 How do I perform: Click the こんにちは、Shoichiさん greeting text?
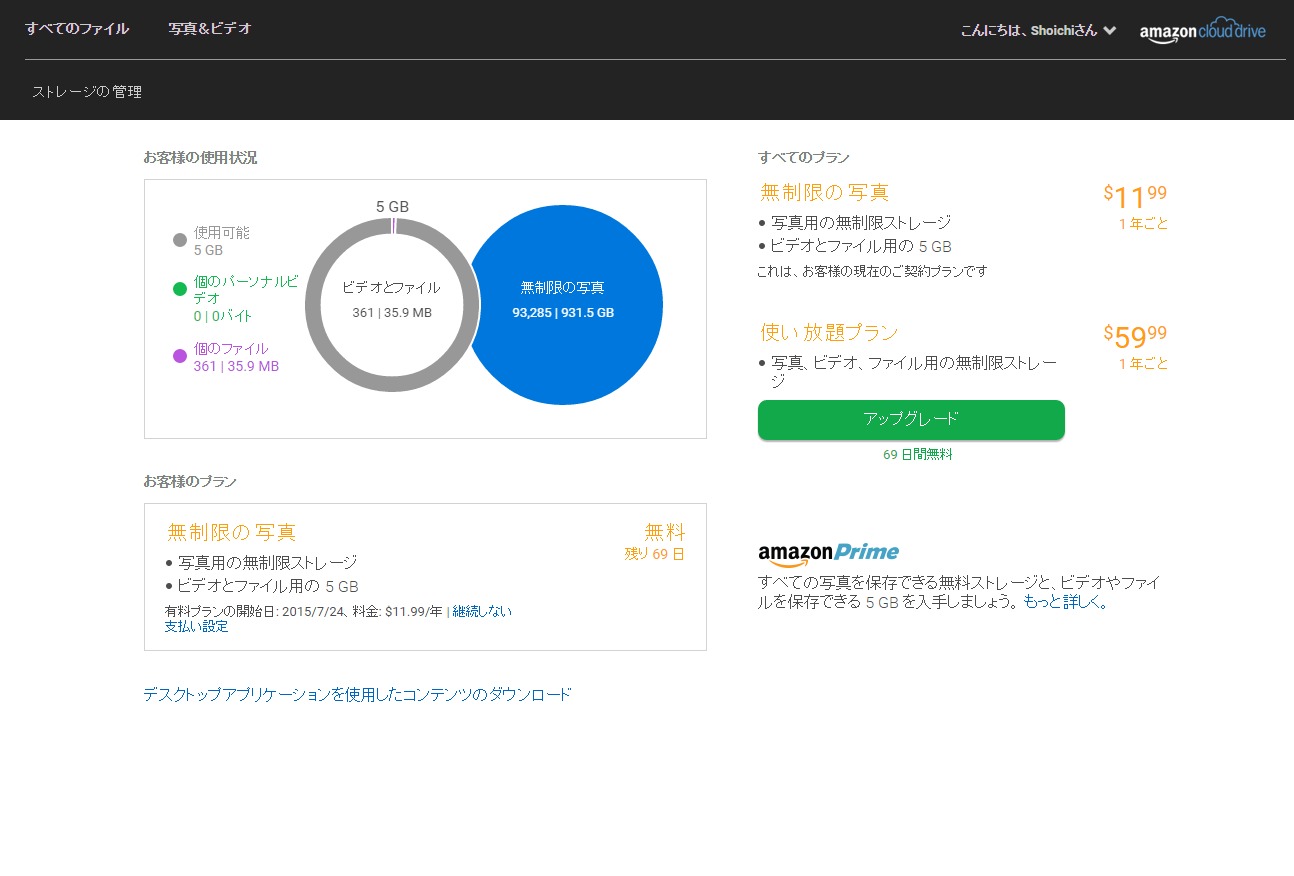coord(1028,31)
